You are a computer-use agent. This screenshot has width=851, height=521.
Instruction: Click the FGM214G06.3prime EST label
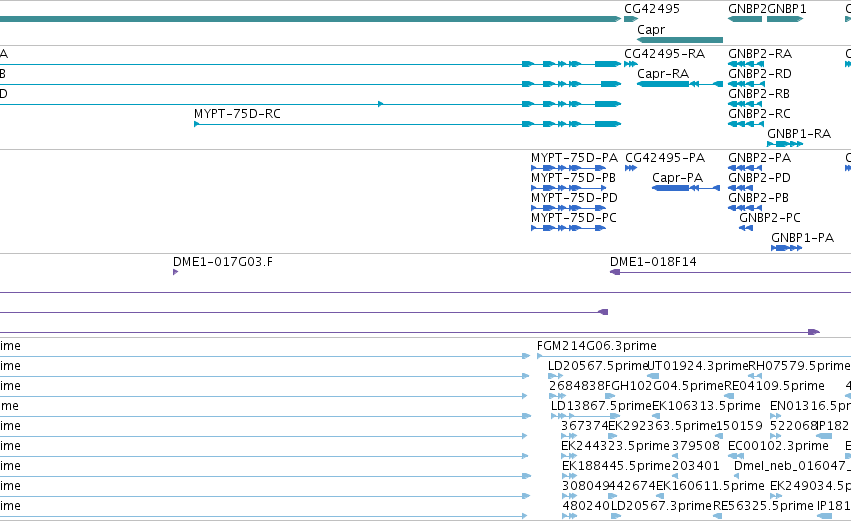[x=596, y=346]
